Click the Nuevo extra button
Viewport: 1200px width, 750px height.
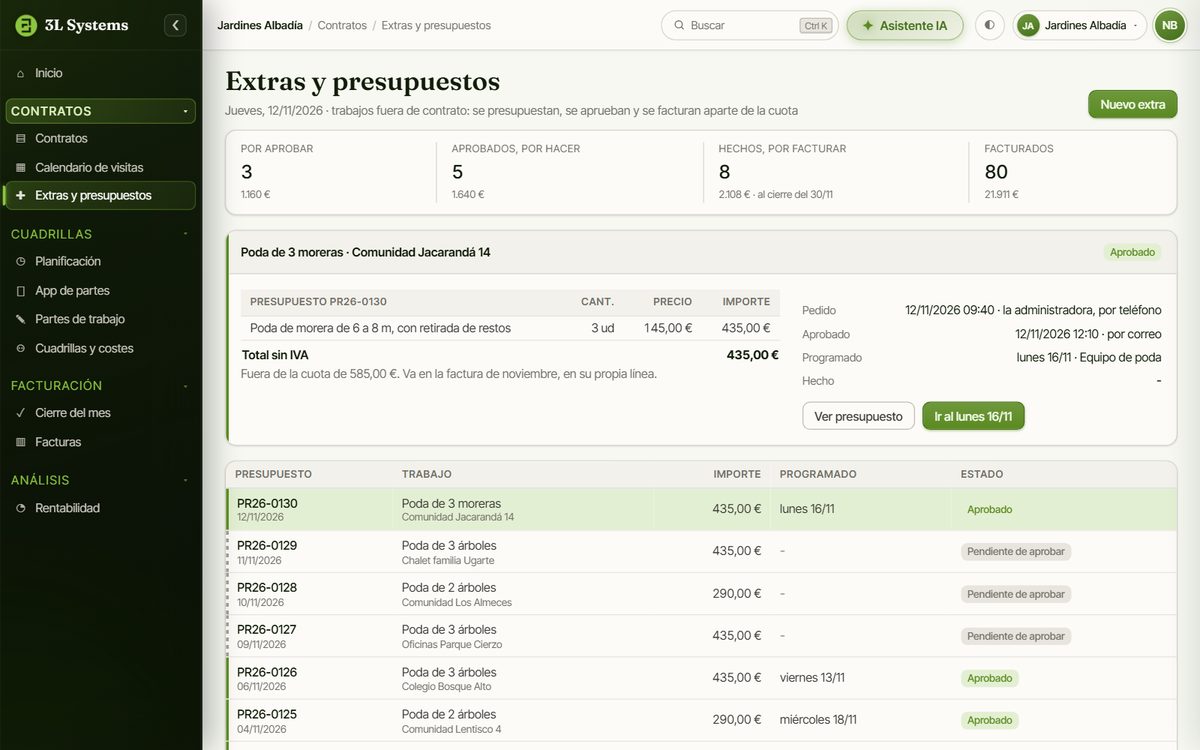[x=1132, y=104]
